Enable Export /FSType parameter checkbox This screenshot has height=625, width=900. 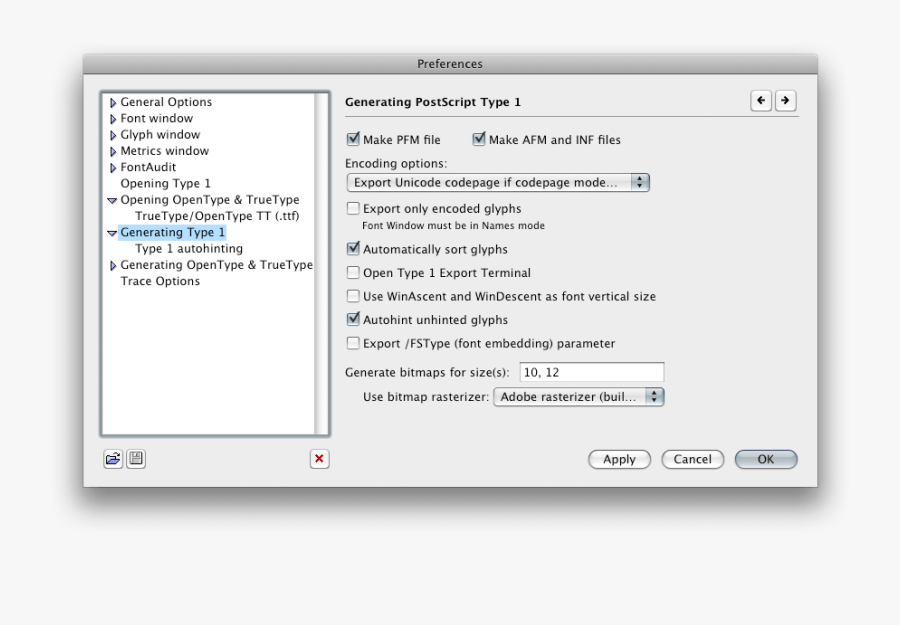[x=353, y=343]
